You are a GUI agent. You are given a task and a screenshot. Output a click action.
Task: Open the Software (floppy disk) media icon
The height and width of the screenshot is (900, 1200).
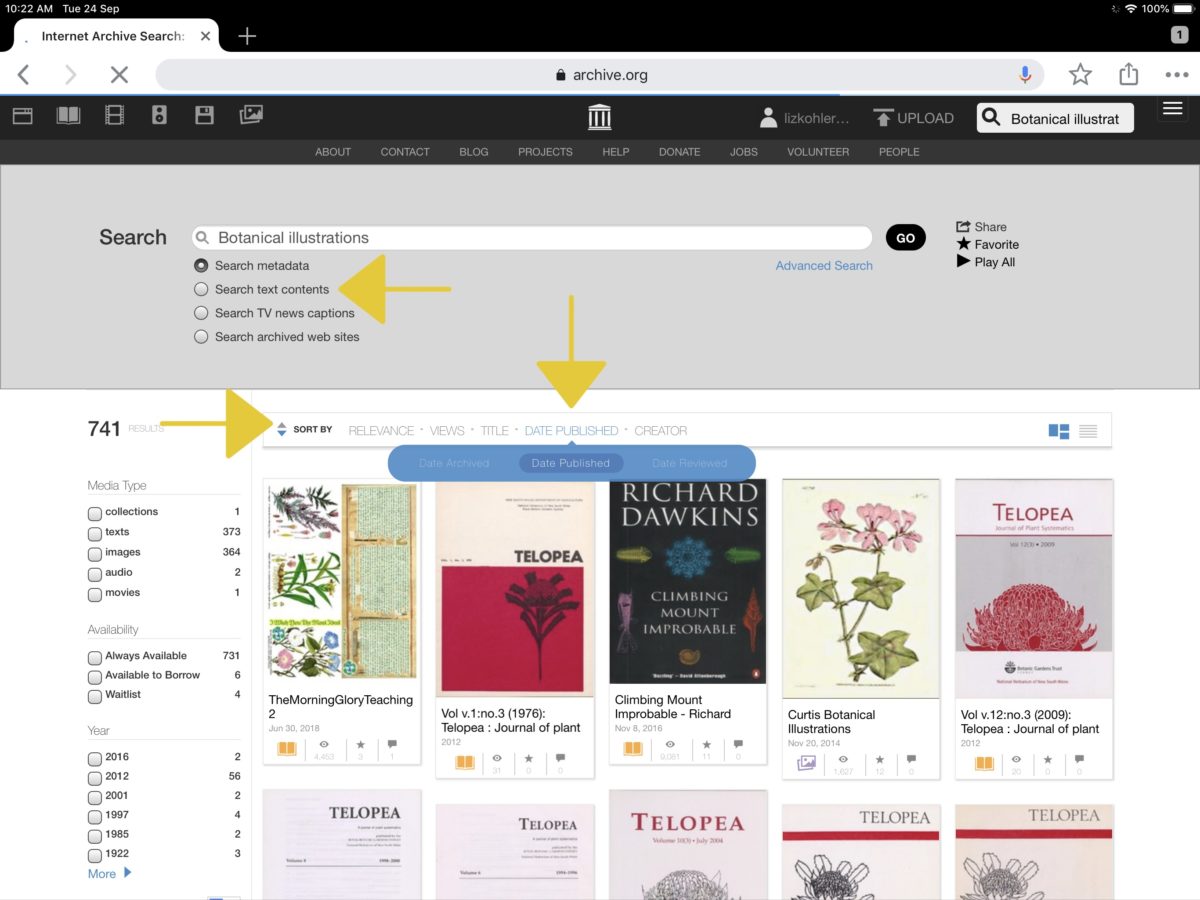pos(204,116)
